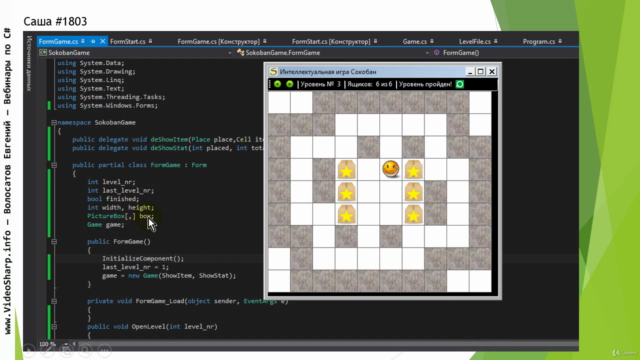Click 'game = new Game(ShowItem, ShowStat);' line
Screen dimensions: 640x360
(169, 276)
